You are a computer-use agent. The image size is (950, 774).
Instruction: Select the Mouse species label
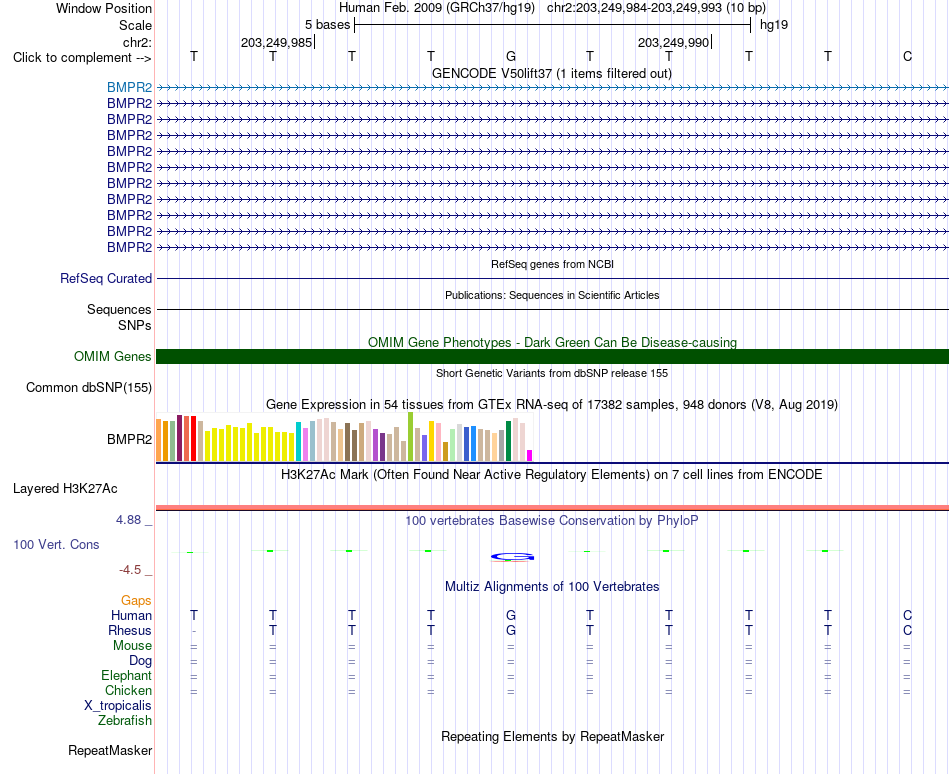[x=132, y=646]
